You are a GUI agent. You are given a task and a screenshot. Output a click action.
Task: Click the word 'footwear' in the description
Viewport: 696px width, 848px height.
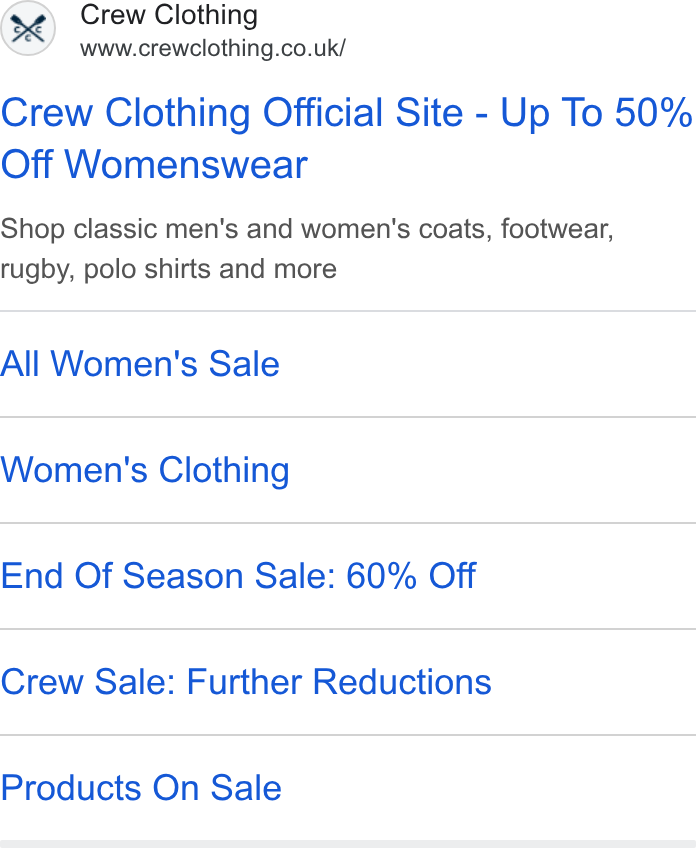[557, 229]
